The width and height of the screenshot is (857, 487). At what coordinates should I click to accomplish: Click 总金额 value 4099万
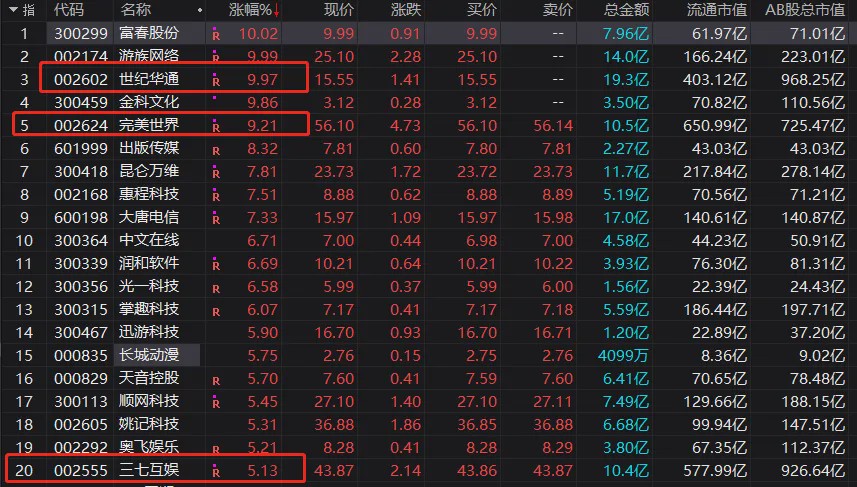click(x=623, y=355)
